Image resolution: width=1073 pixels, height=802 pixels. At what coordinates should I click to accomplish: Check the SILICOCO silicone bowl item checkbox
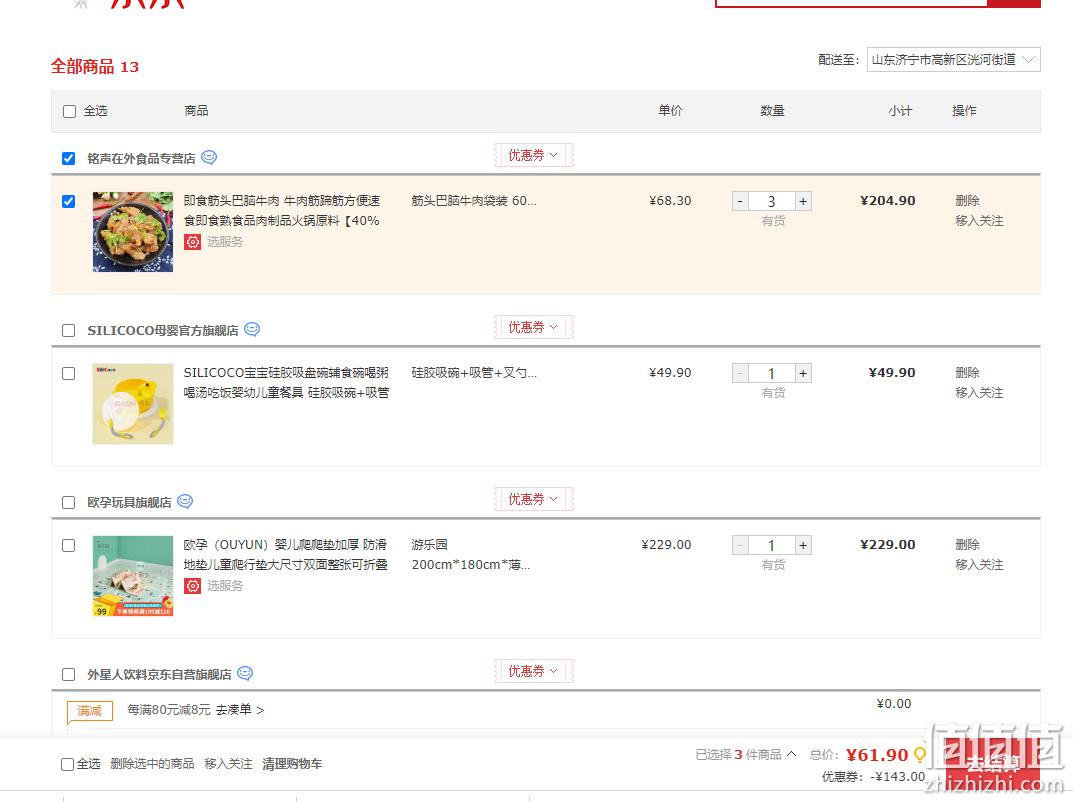pos(68,373)
